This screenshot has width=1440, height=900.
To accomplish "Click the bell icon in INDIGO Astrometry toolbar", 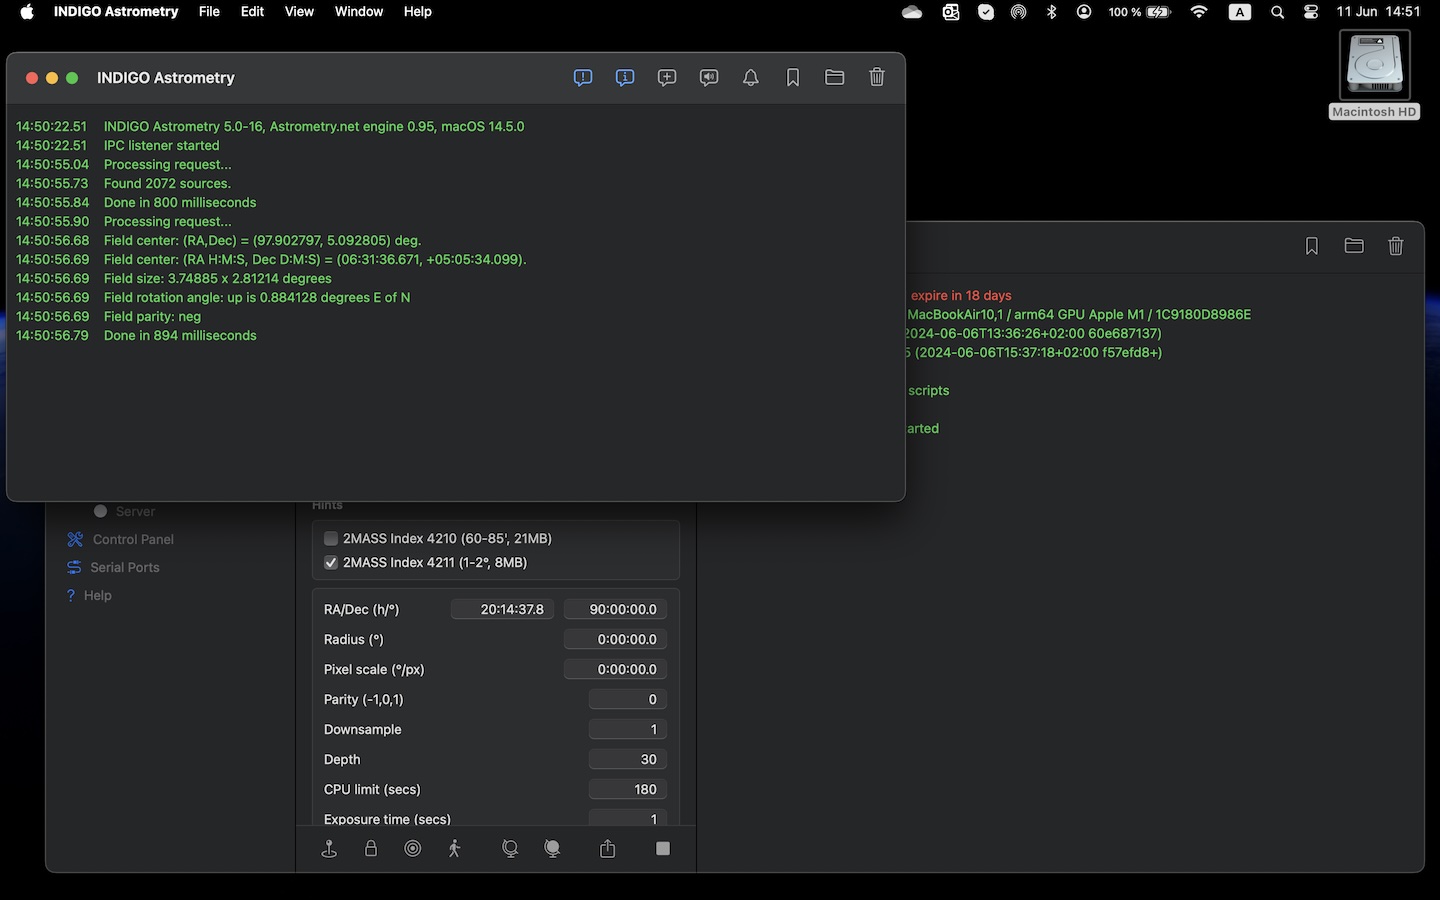I will (x=751, y=77).
